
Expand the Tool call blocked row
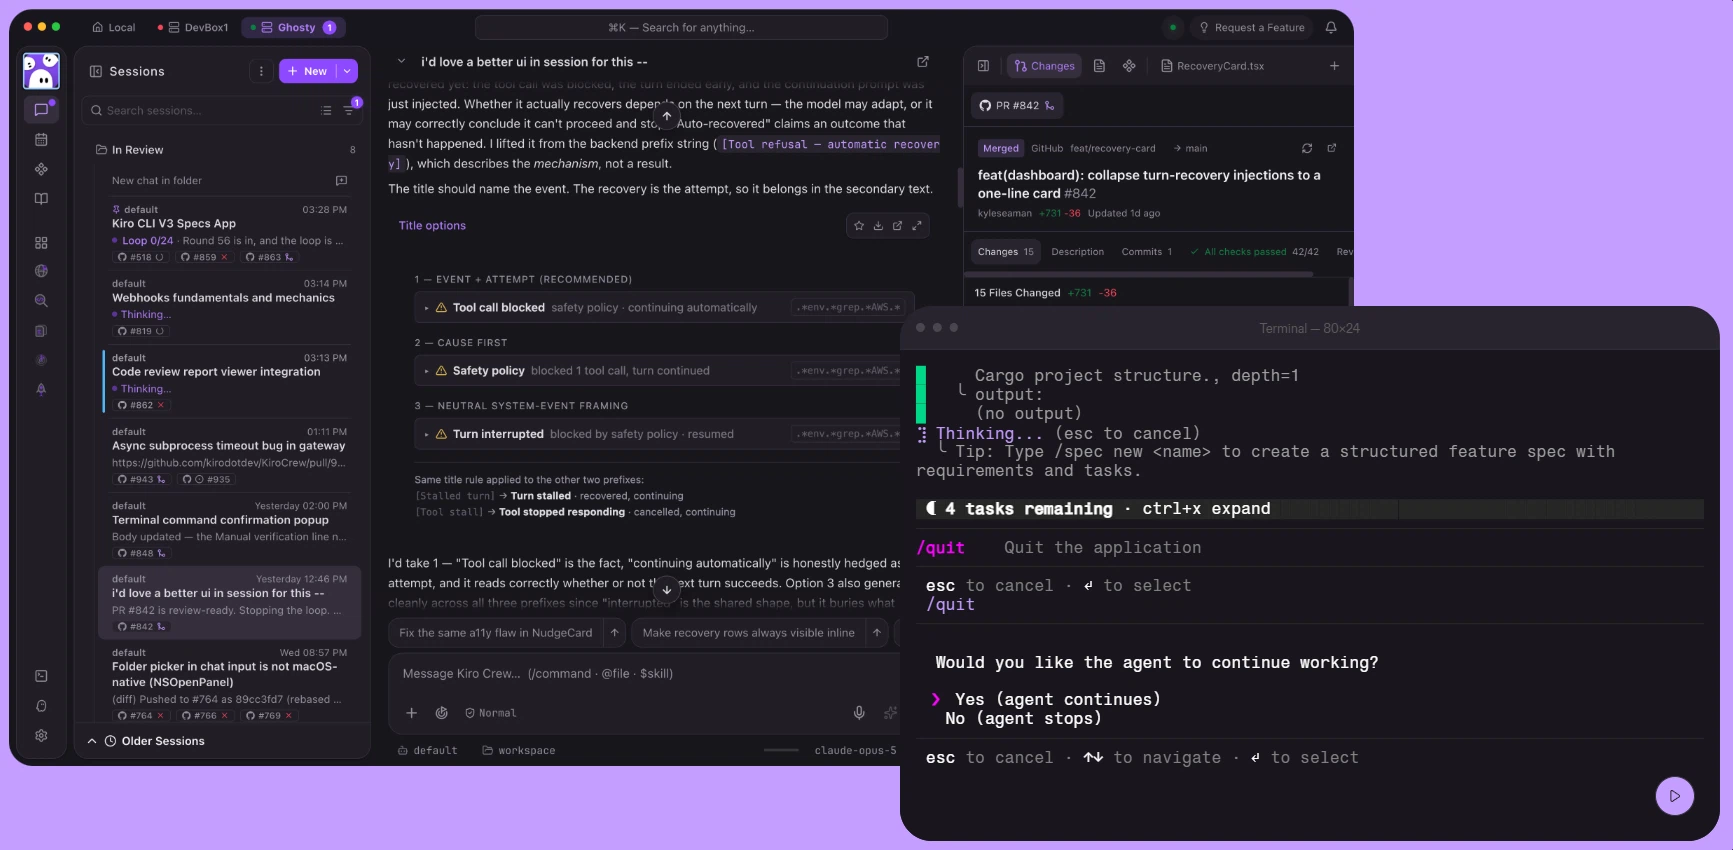[658, 308]
